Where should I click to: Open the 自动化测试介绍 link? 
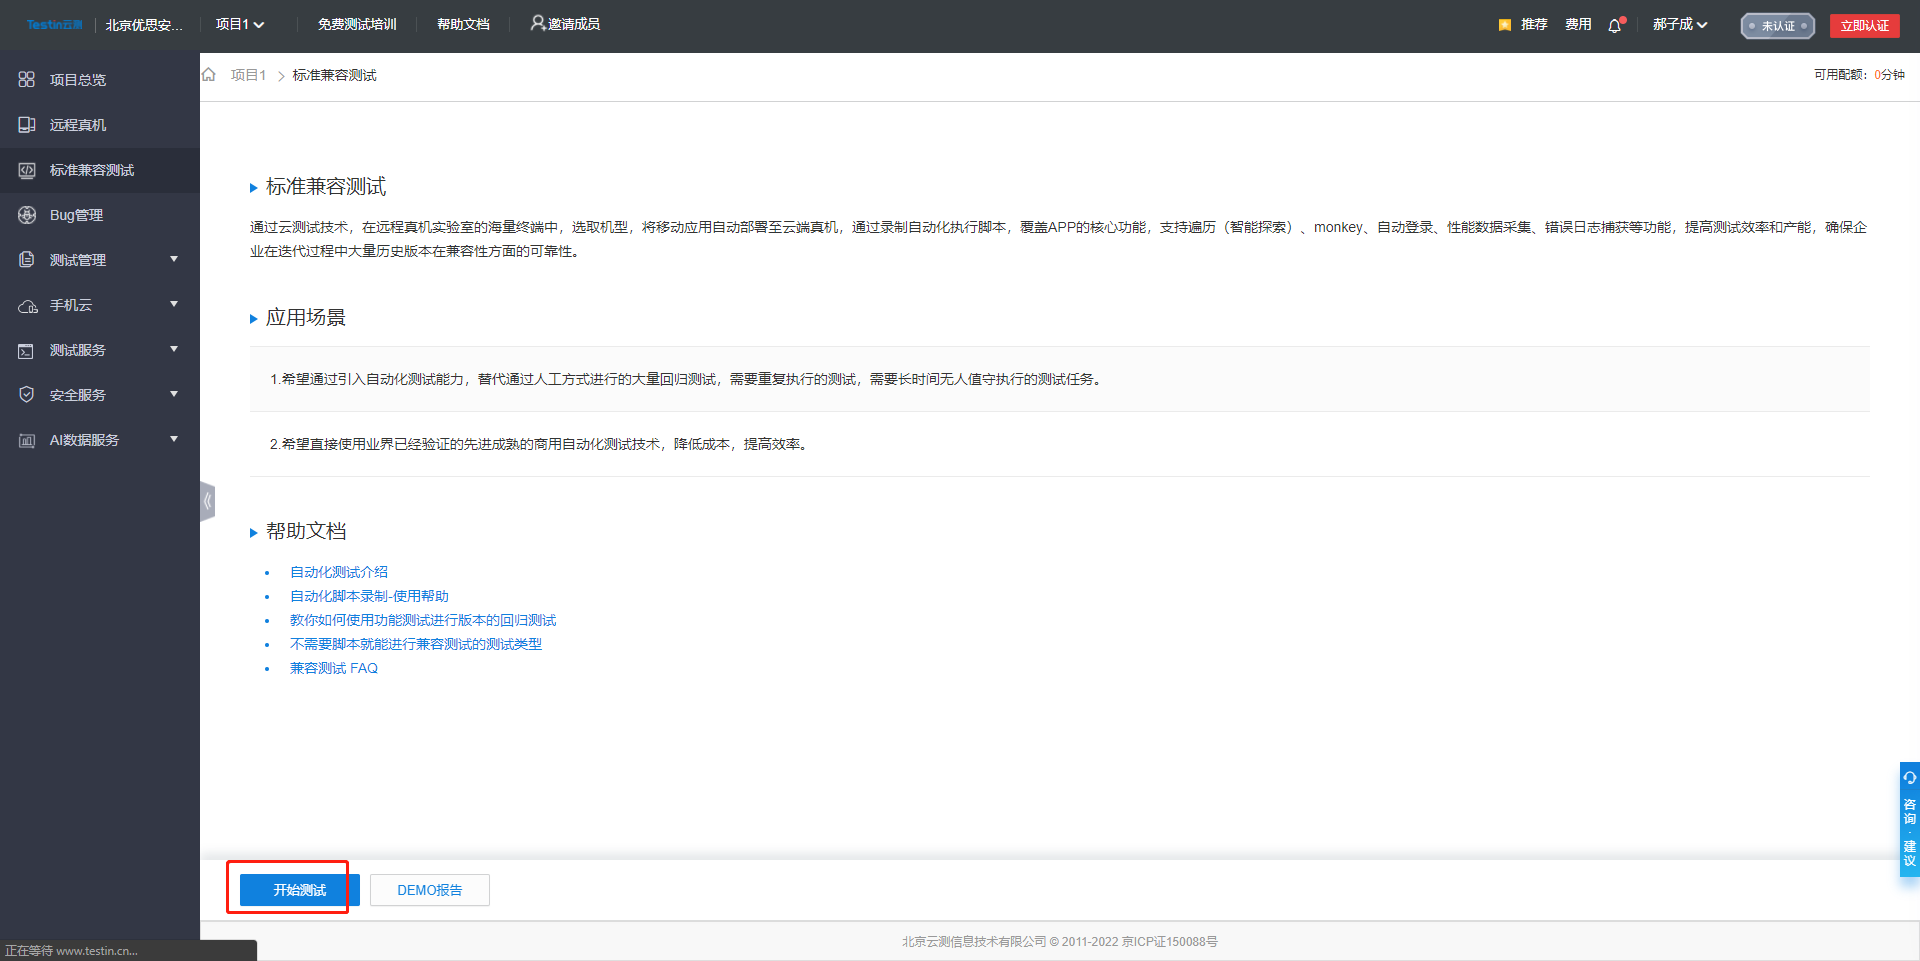pos(339,572)
